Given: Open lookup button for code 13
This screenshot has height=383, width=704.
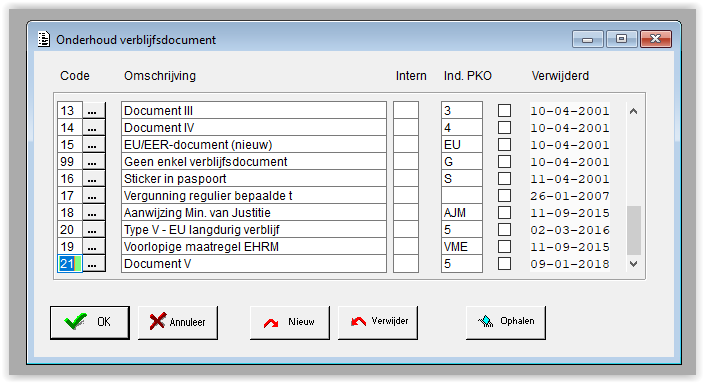Looking at the screenshot, I should (x=93, y=110).
